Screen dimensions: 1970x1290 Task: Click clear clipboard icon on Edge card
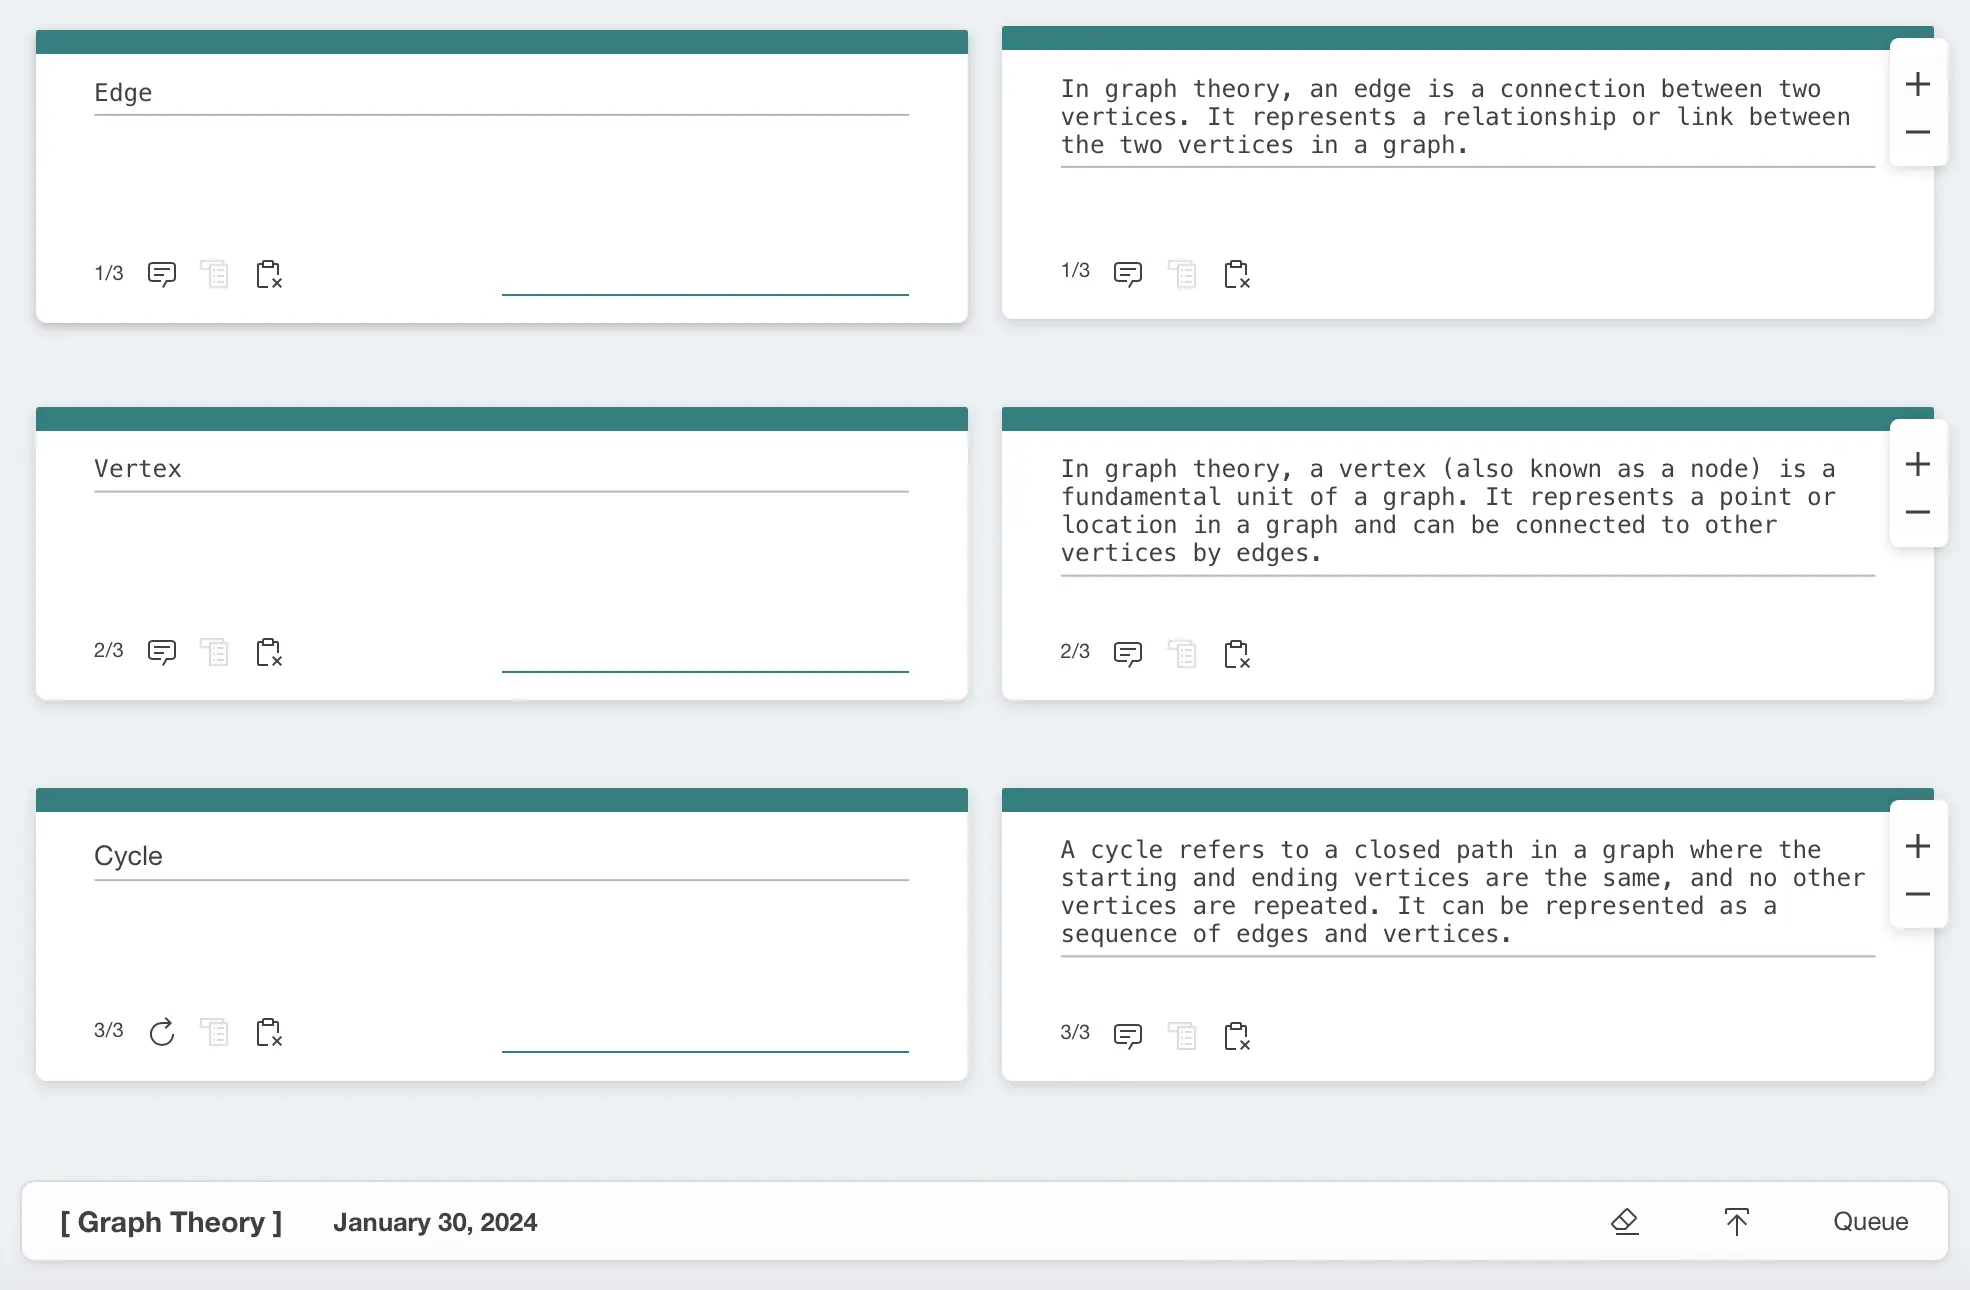[x=269, y=274]
